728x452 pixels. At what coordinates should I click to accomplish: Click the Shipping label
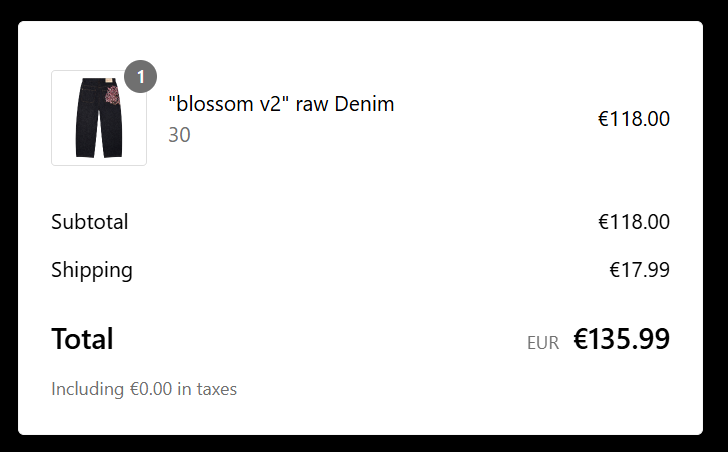click(x=92, y=271)
